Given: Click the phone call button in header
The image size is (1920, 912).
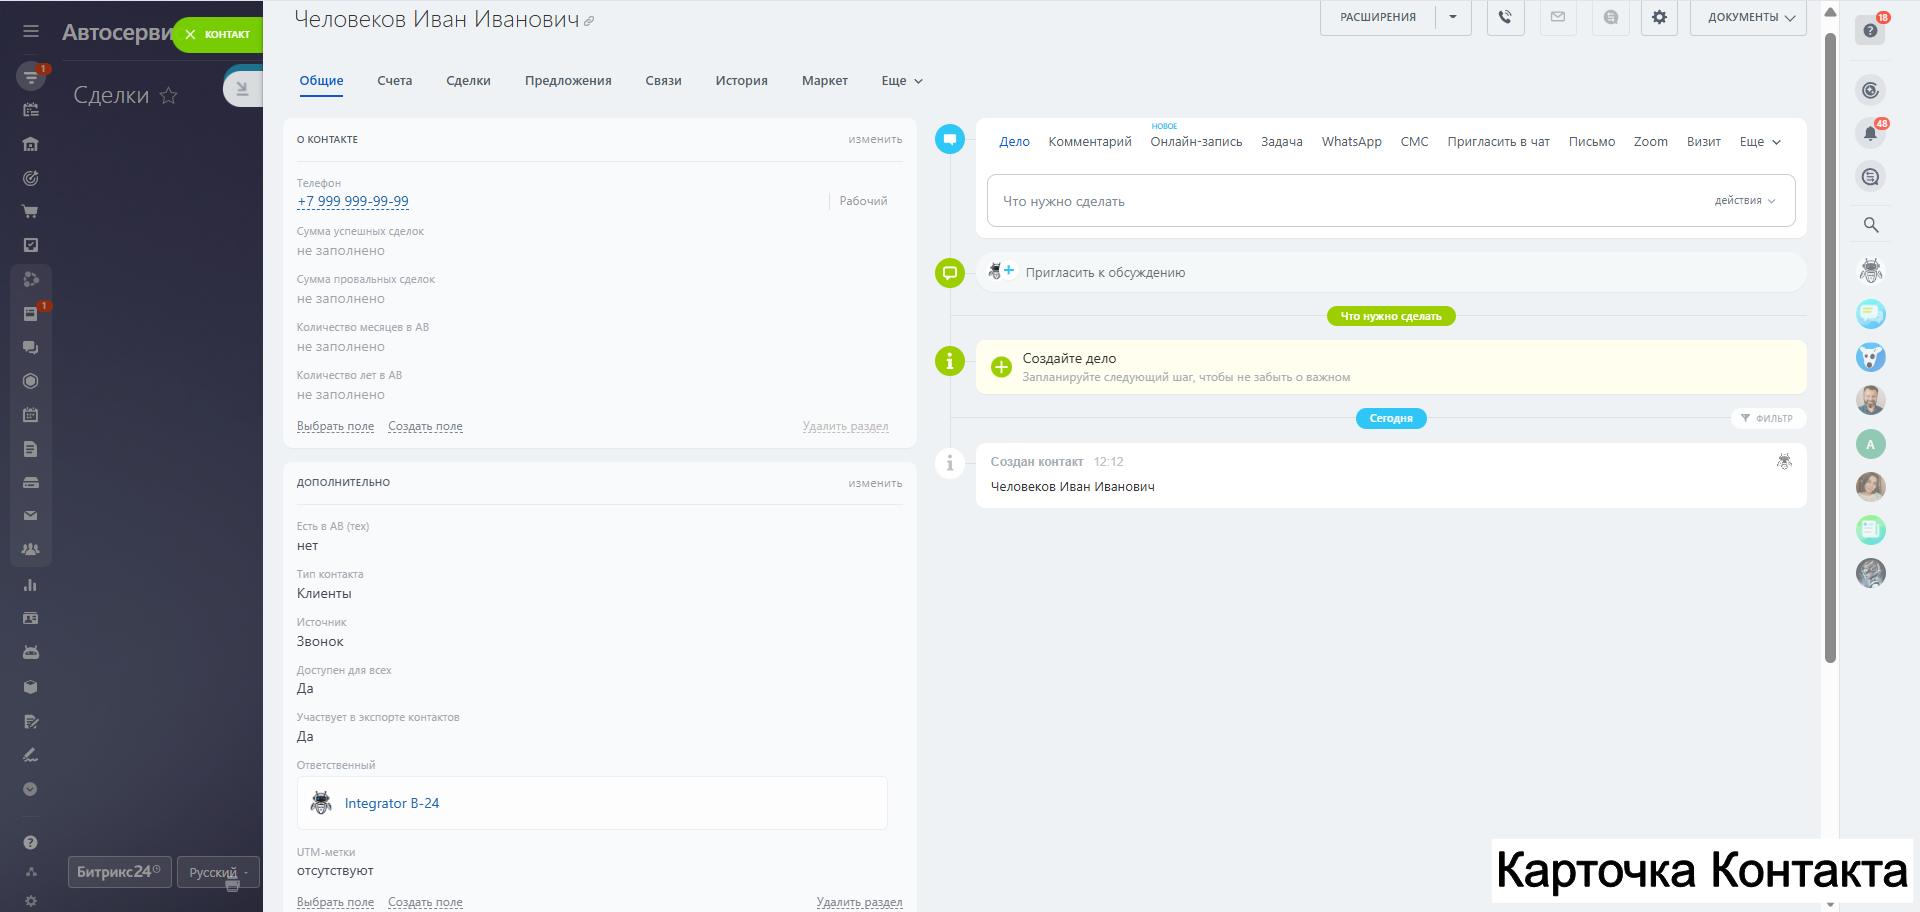Looking at the screenshot, I should (1505, 17).
